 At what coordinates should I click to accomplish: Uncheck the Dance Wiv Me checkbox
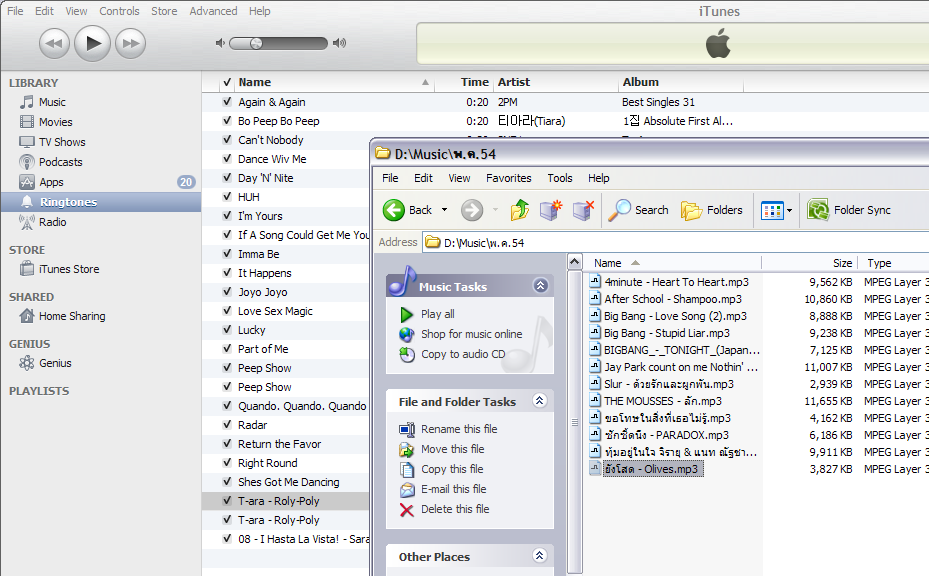[x=227, y=159]
